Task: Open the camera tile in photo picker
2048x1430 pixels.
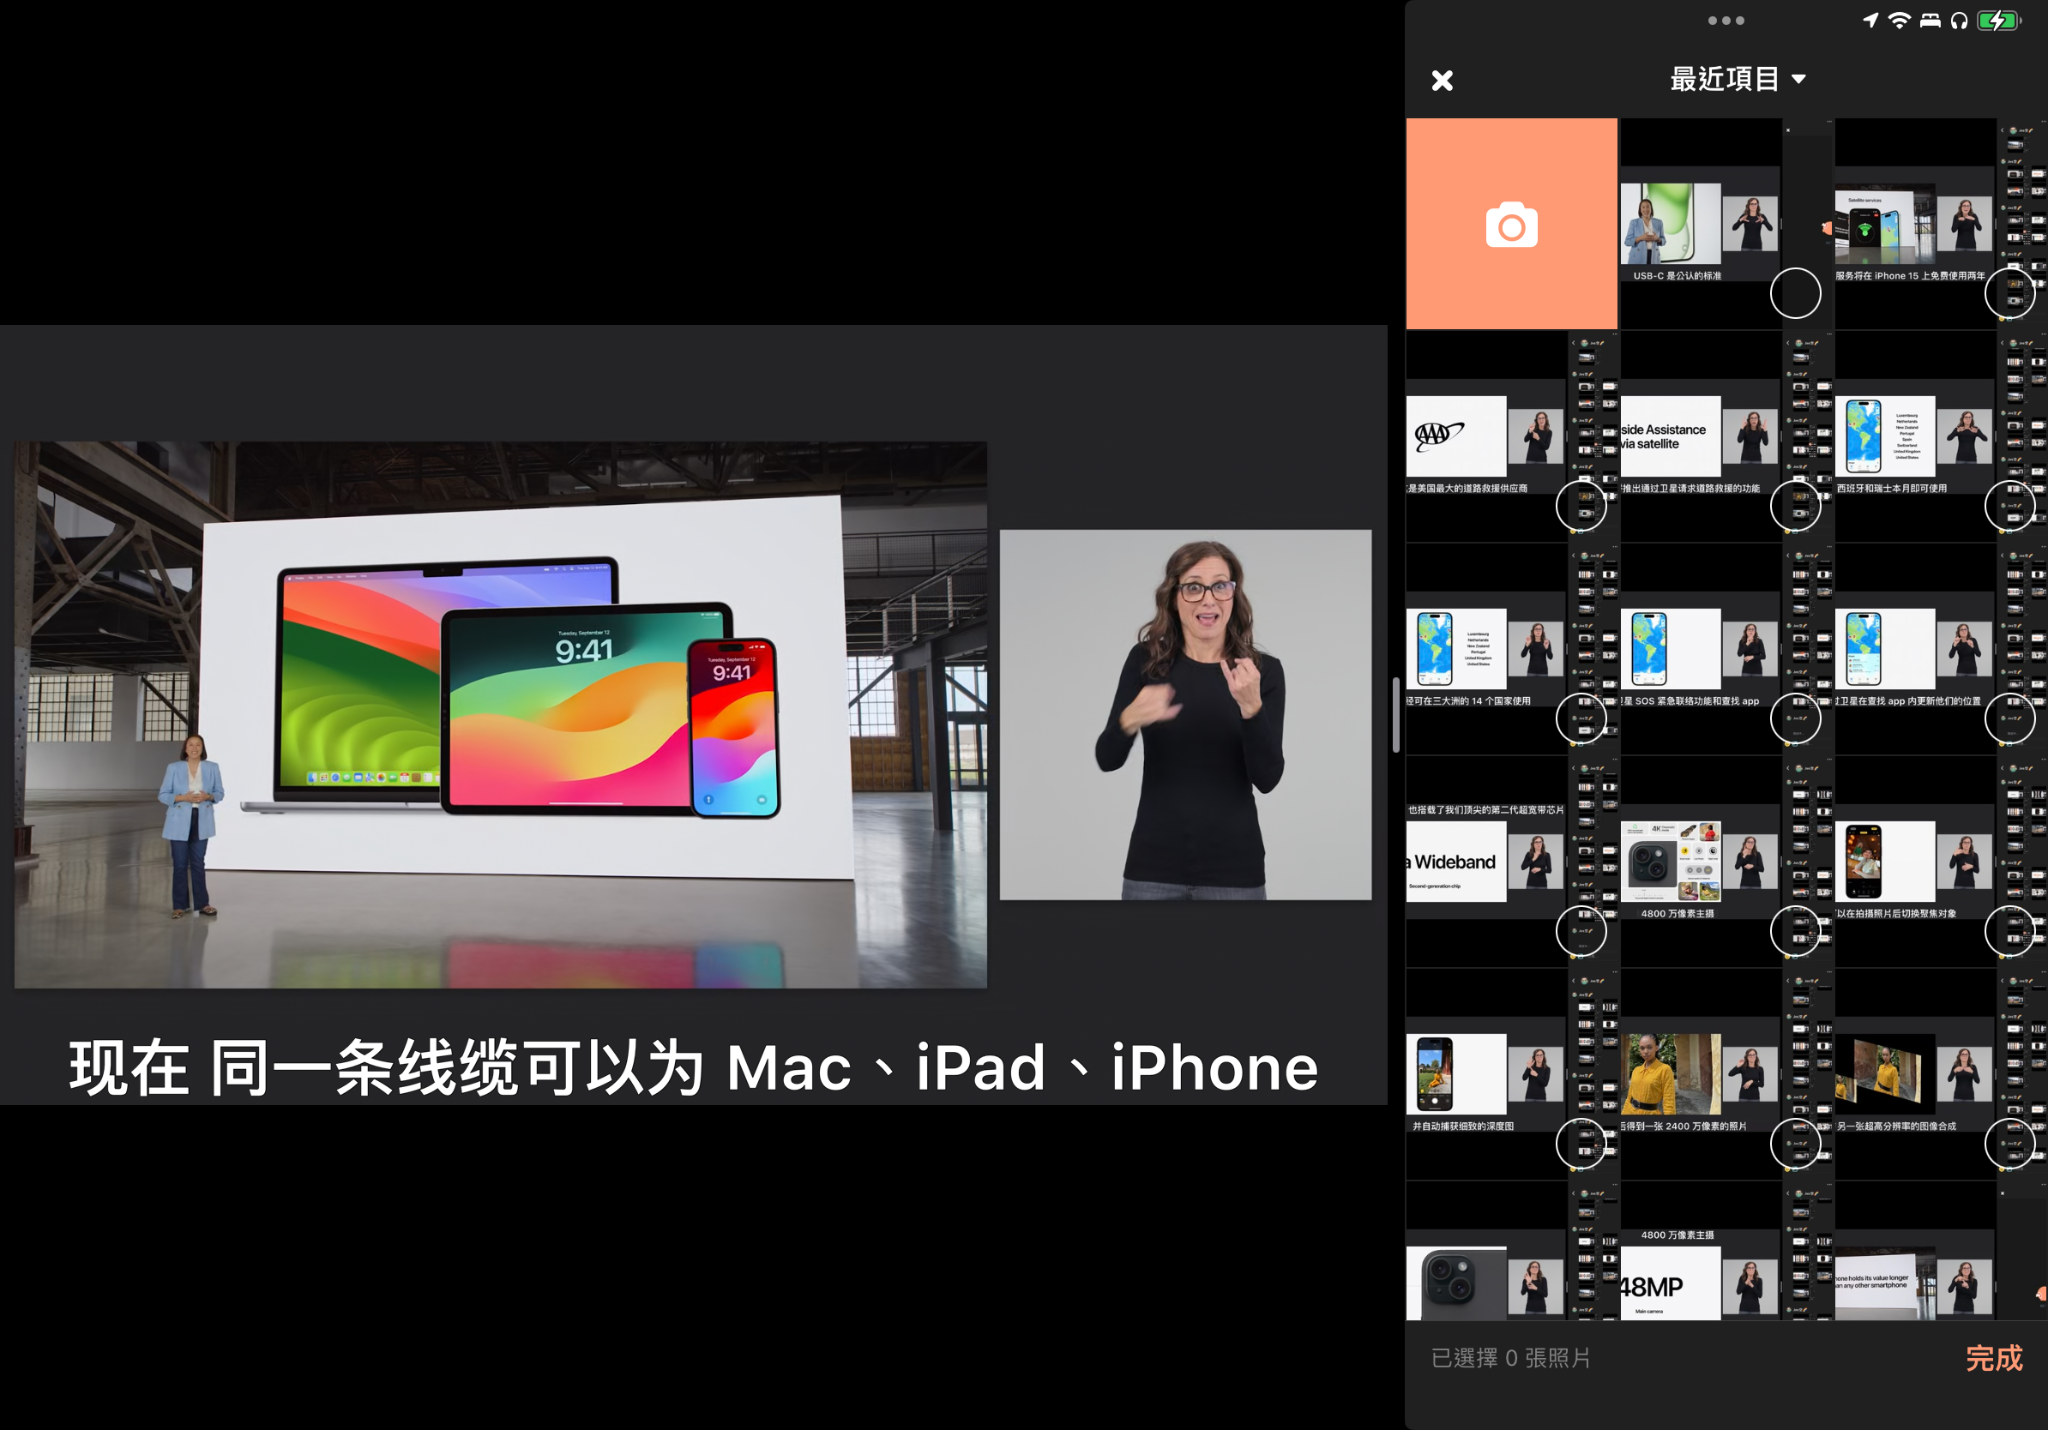Action: point(1511,224)
